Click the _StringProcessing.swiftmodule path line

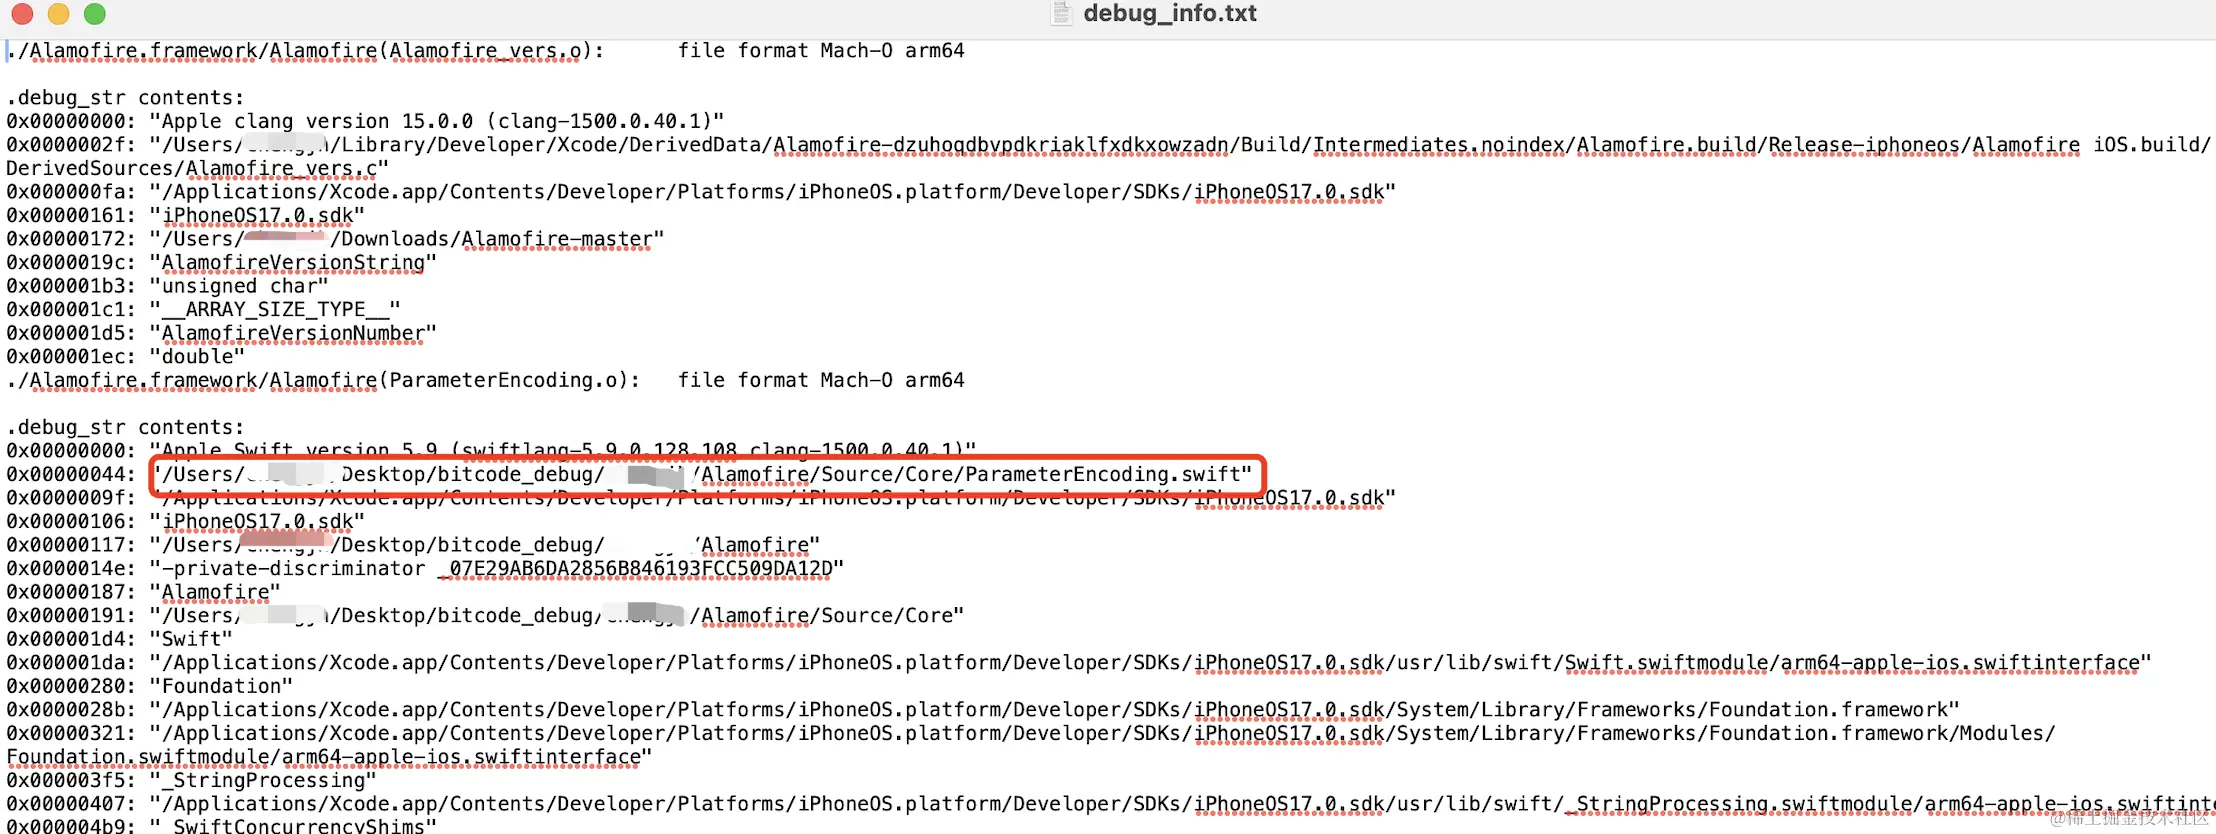click(1110, 804)
